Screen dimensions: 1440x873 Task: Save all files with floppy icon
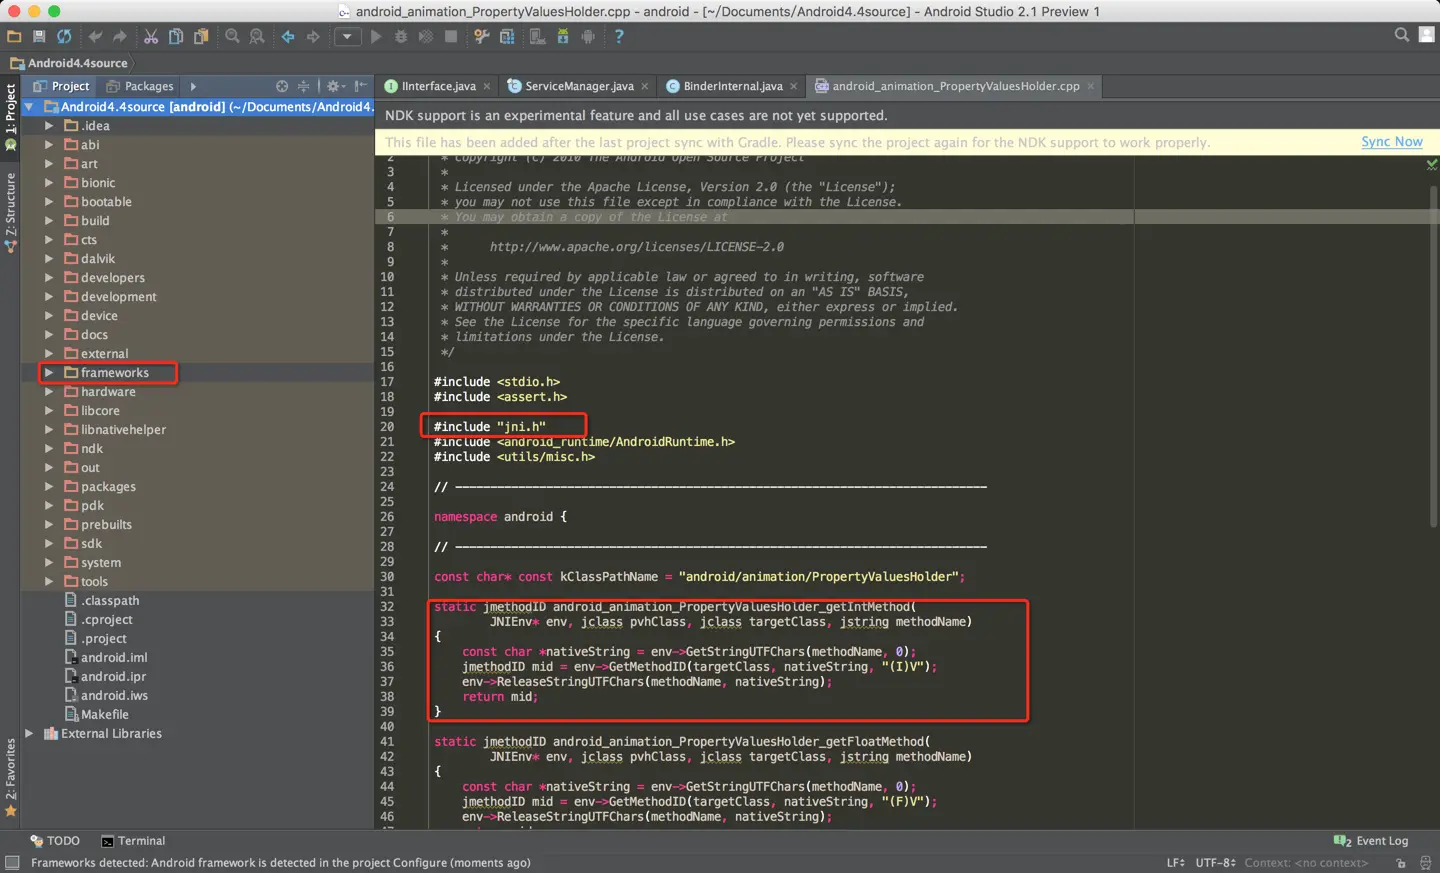coord(39,36)
